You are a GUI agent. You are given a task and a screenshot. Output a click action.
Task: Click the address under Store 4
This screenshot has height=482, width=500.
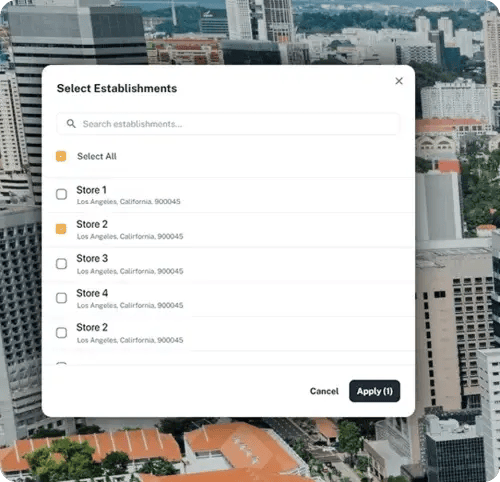click(130, 305)
